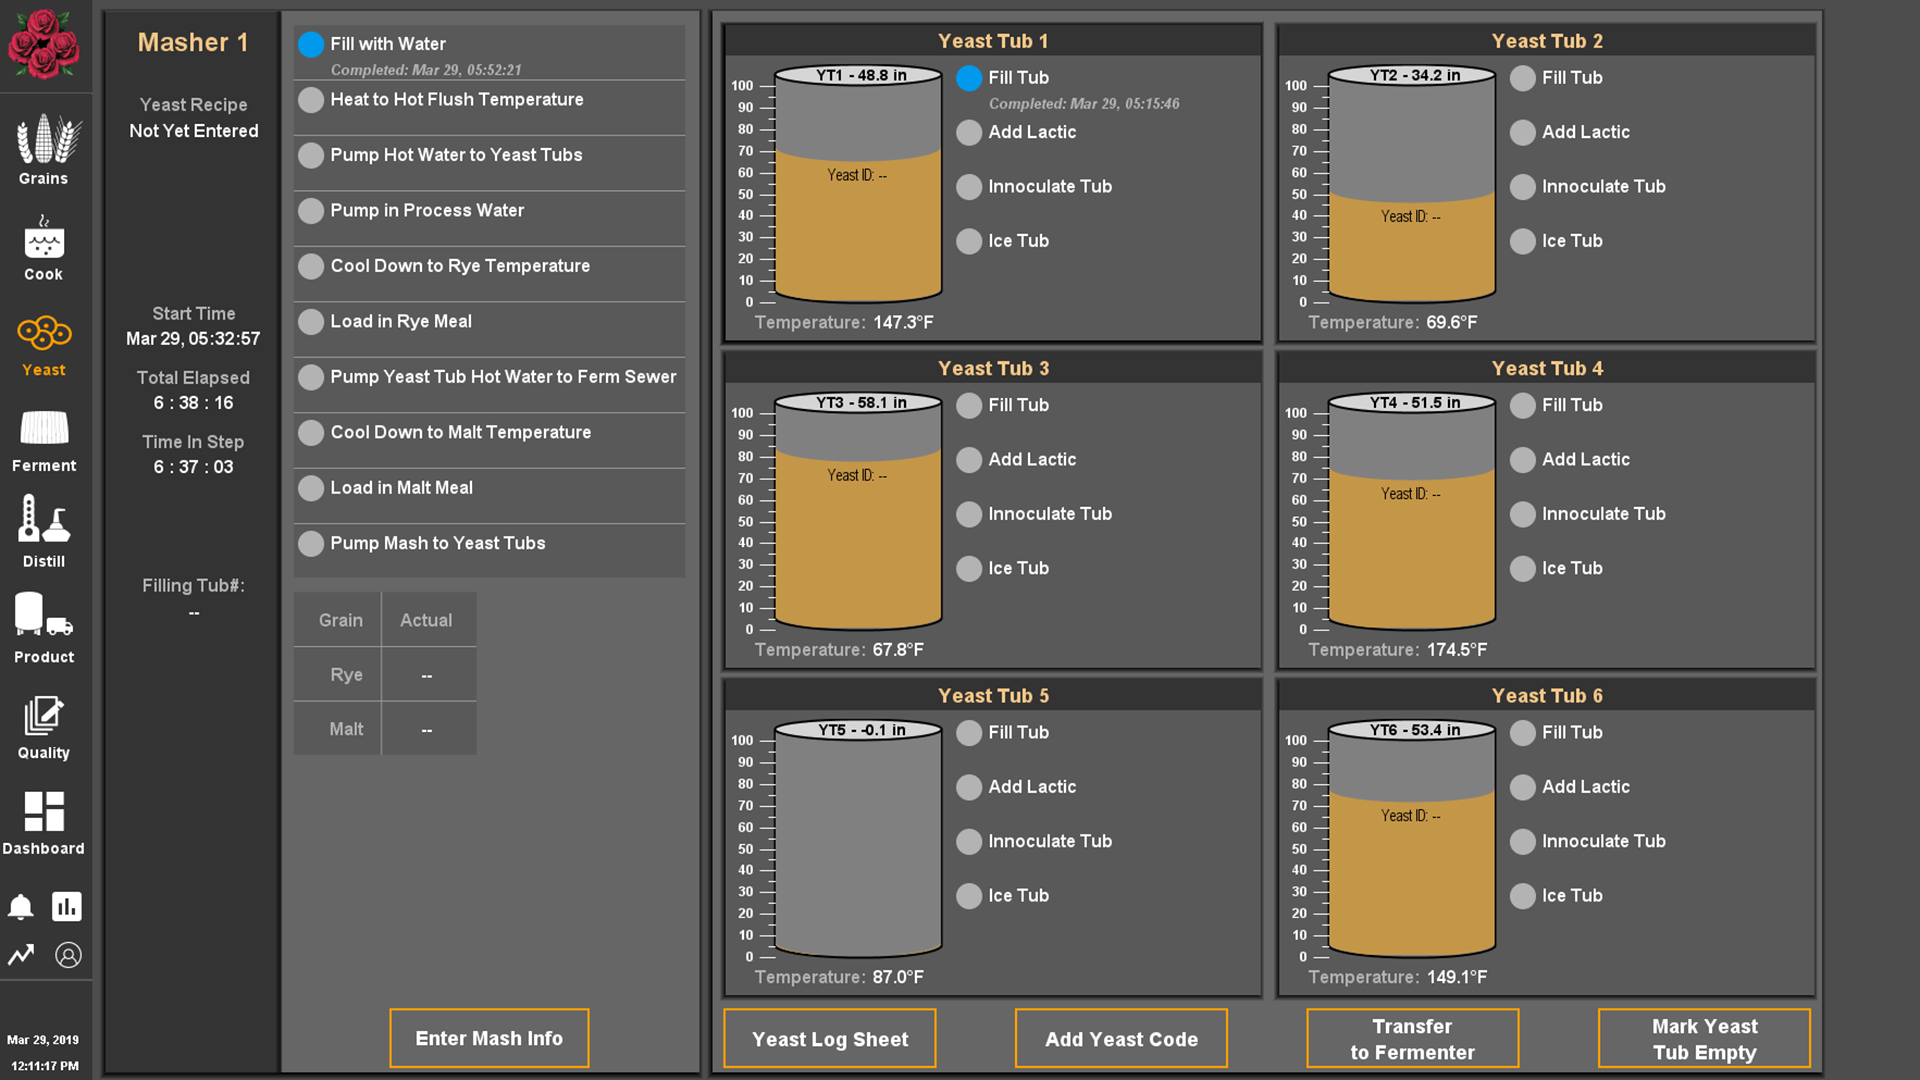Click 'Not Yet Entered' yeast recipe text
The image size is (1920, 1080).
click(x=194, y=131)
